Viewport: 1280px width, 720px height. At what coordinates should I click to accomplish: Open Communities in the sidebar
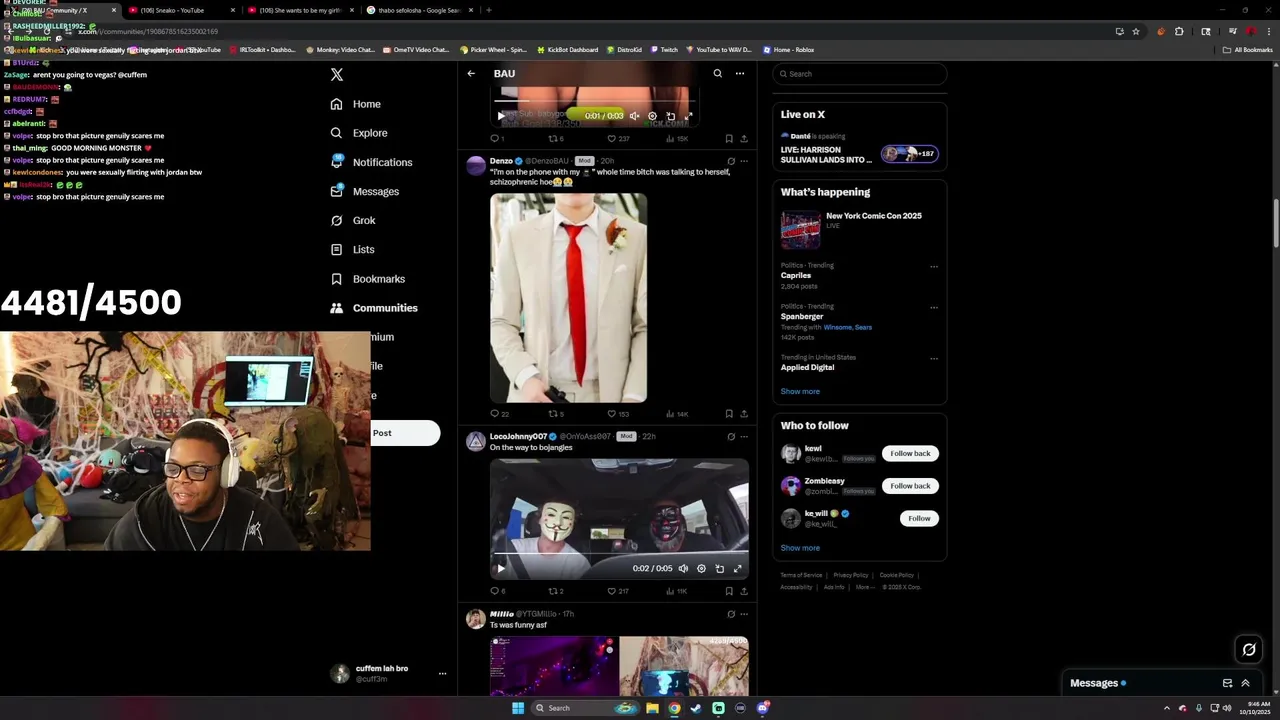coord(374,308)
